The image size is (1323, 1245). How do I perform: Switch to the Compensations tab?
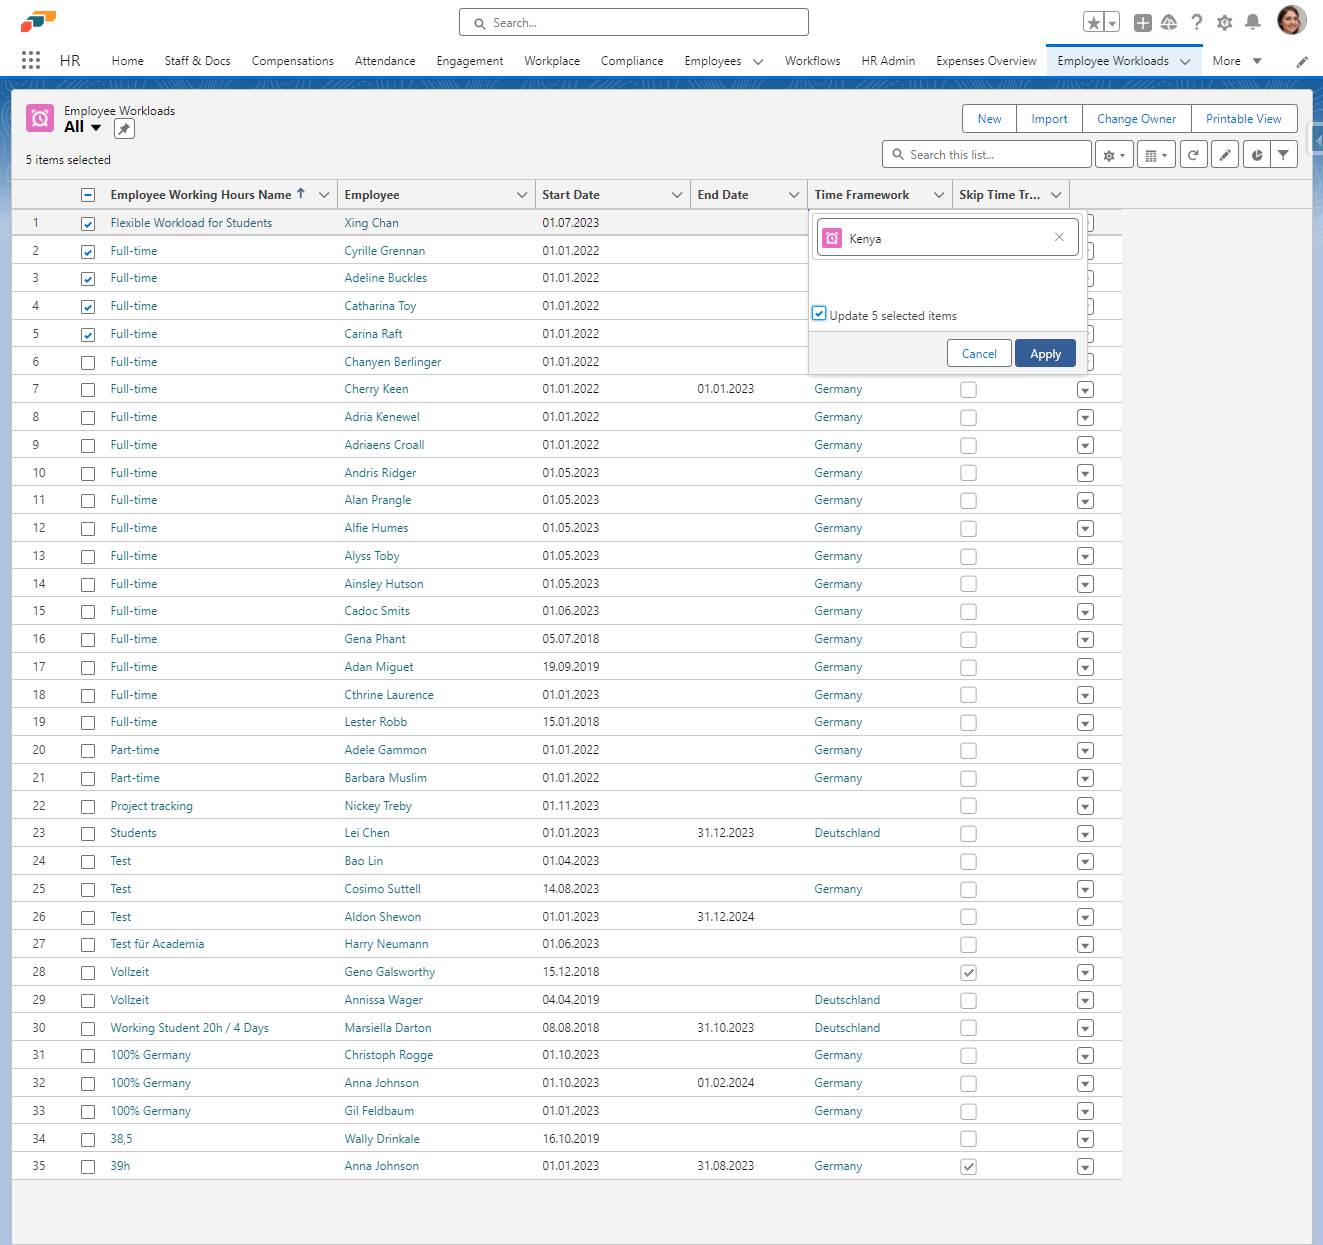pos(292,61)
